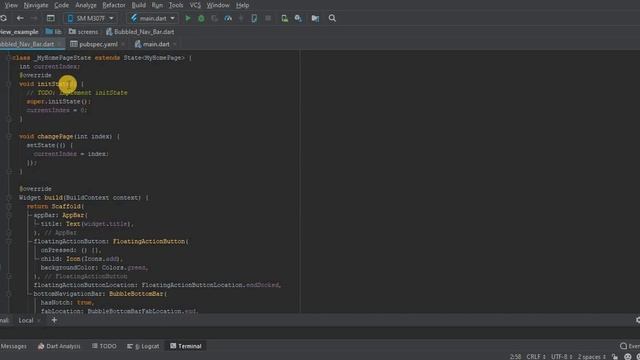Open the View menu
The image size is (640, 360).
(x=11, y=5)
